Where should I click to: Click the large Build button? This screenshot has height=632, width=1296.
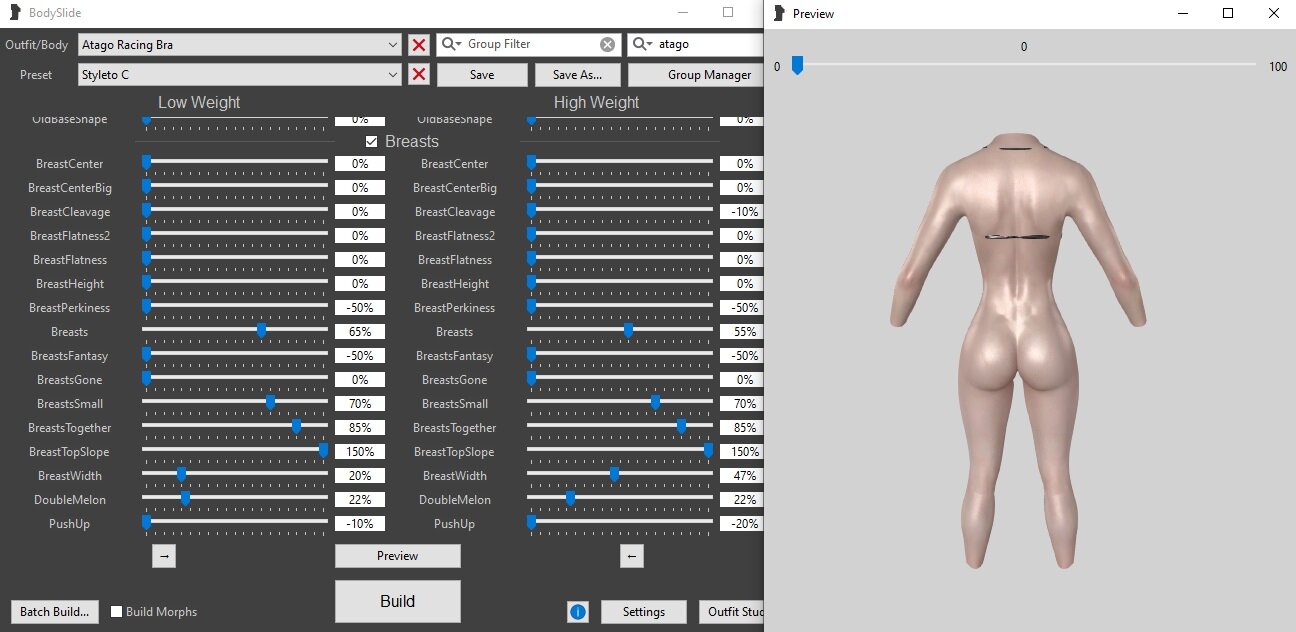click(x=398, y=601)
